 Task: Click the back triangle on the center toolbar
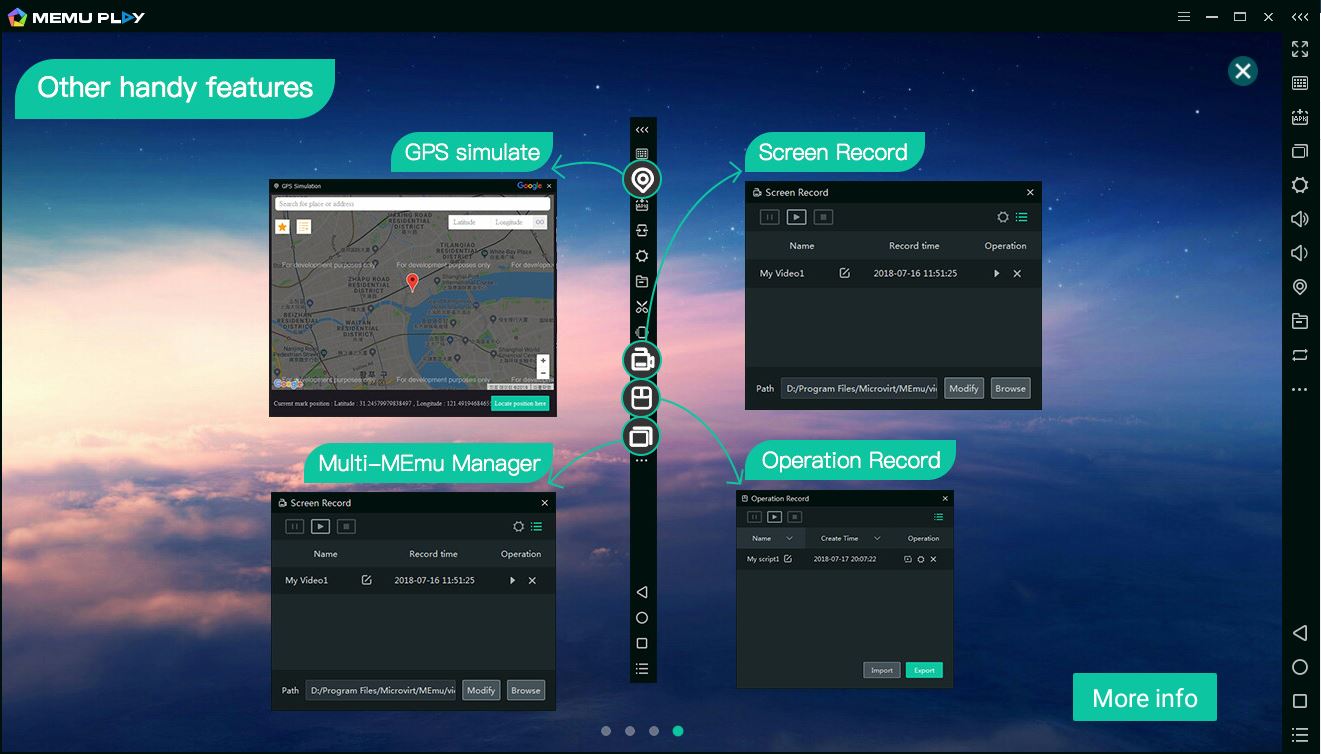click(x=642, y=592)
